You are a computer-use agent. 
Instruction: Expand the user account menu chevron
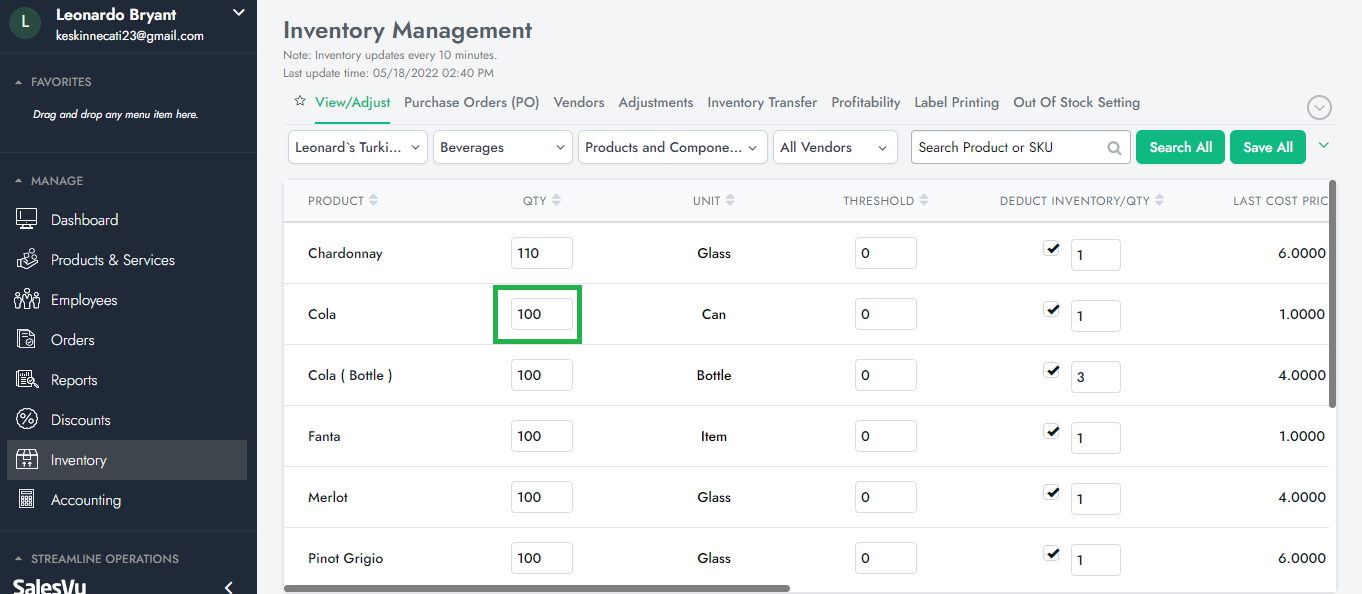tap(238, 13)
